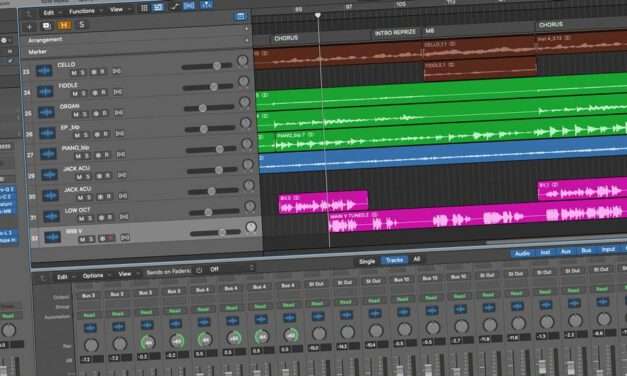Click the flex icon on LOW OCT track
This screenshot has width=627, height=376.
point(124,217)
